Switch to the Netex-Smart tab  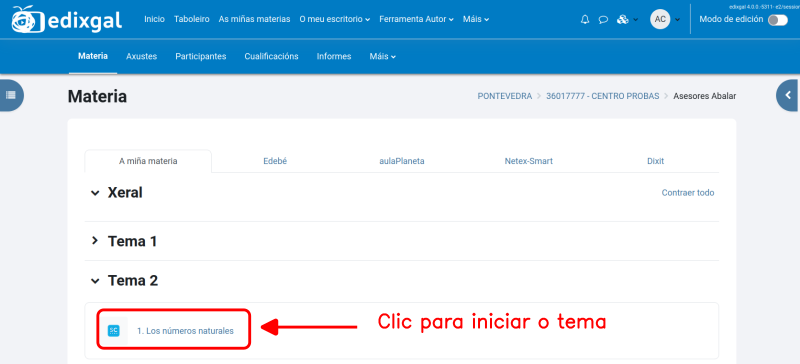(529, 161)
